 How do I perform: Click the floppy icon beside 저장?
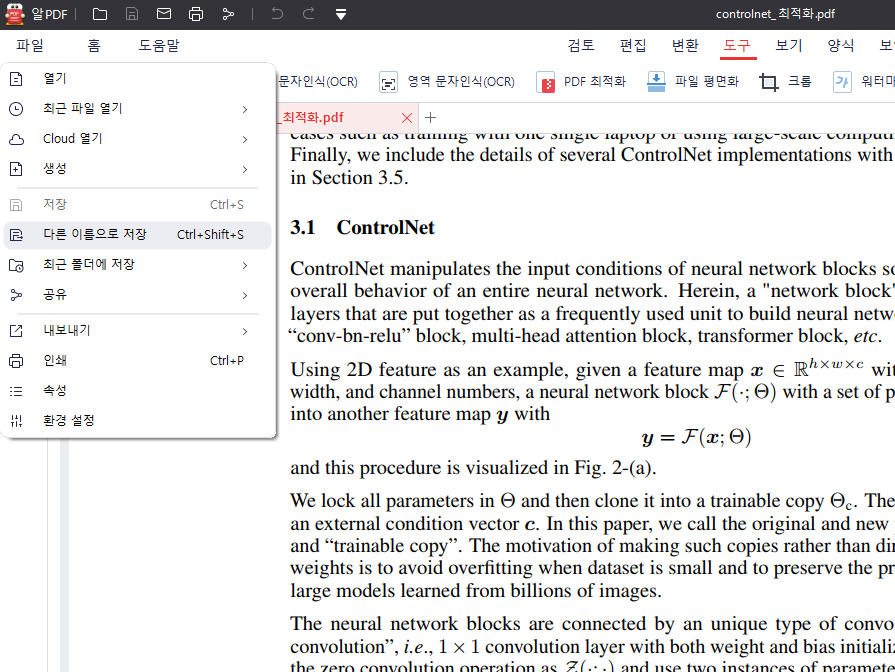tap(17, 205)
